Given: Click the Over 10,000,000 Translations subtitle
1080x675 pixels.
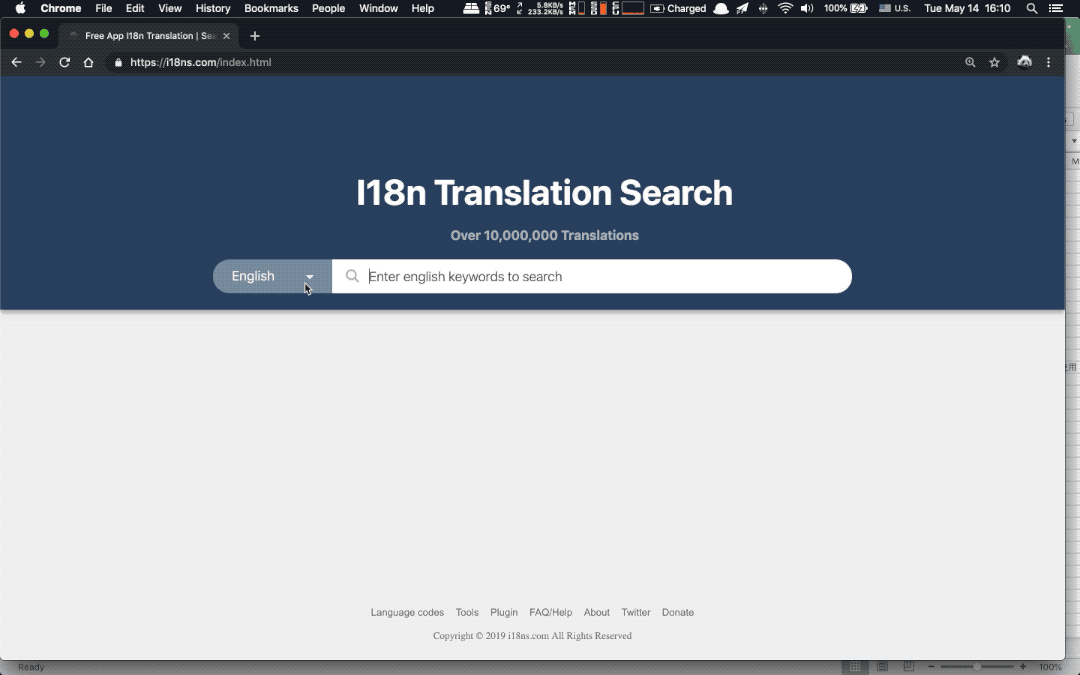Looking at the screenshot, I should pyautogui.click(x=544, y=236).
